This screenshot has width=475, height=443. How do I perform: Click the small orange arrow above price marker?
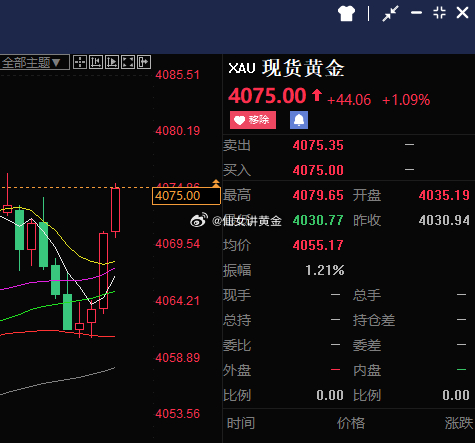216,182
